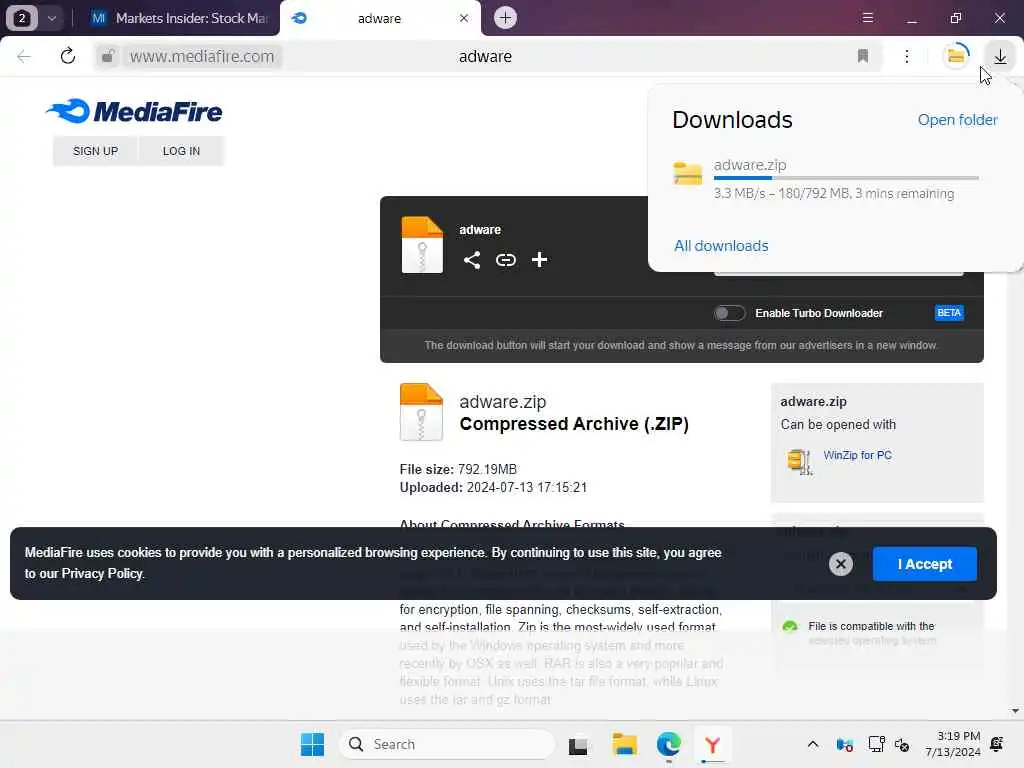Bookmark this page with the bookmark icon
This screenshot has height=768, width=1024.
click(x=863, y=56)
